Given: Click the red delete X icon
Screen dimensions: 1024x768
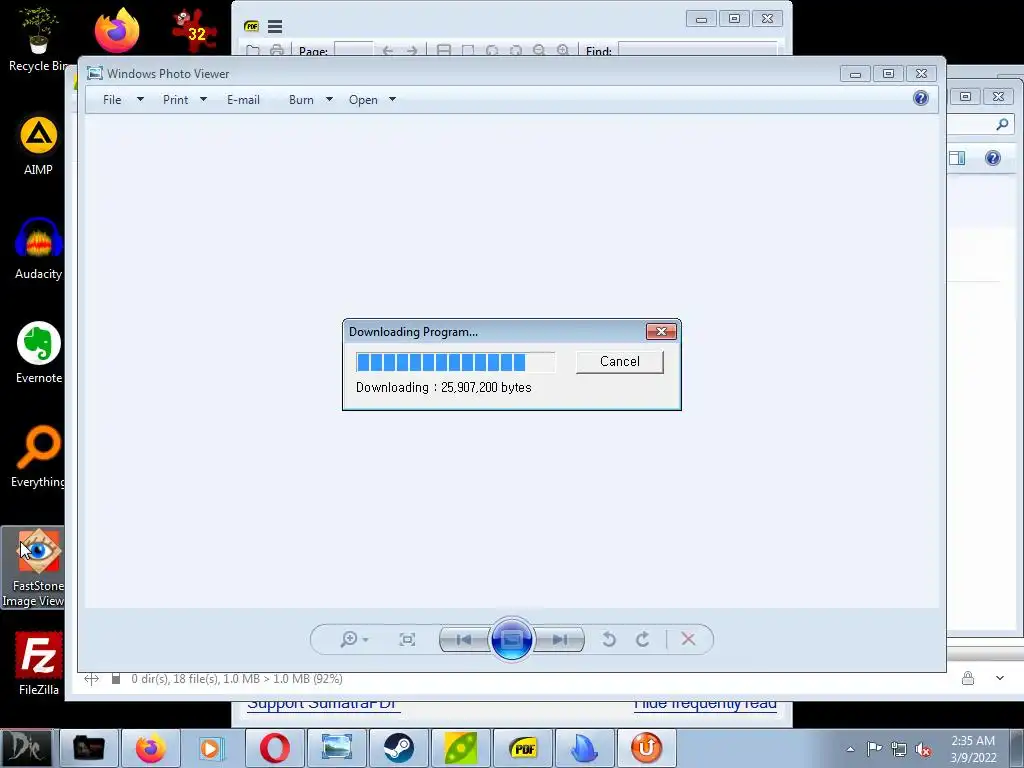Looking at the screenshot, I should point(688,639).
